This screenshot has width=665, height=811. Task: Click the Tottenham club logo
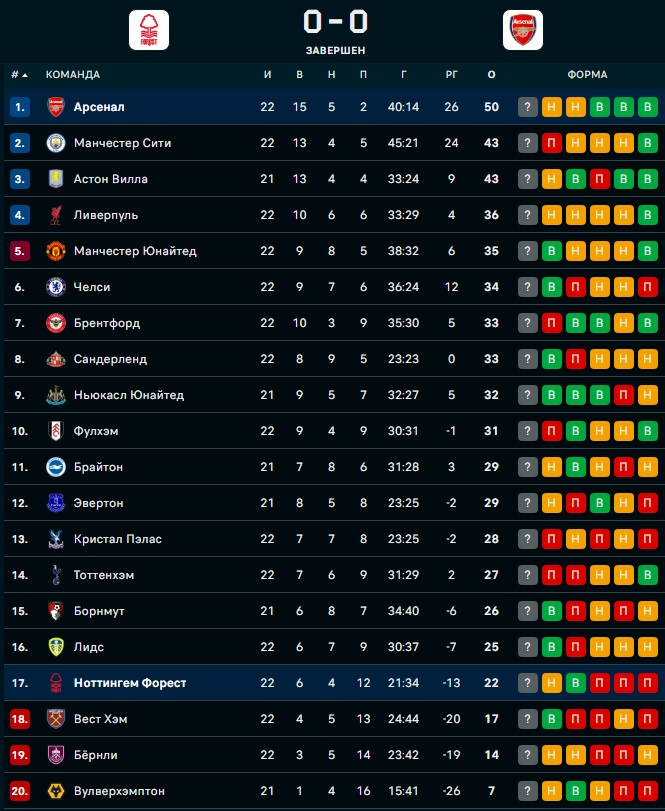tap(56, 575)
